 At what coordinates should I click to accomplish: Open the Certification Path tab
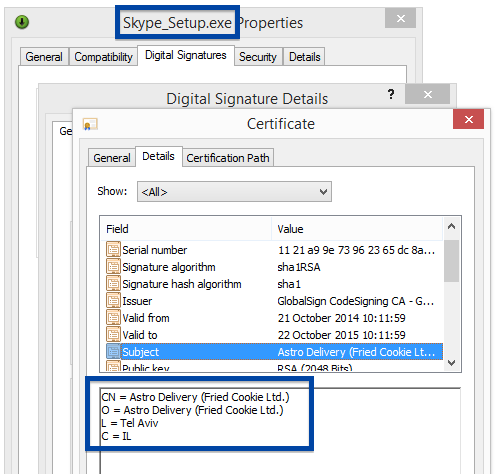tap(228, 158)
